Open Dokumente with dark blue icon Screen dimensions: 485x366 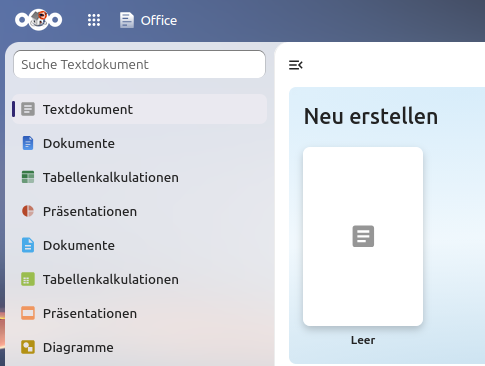point(139,143)
